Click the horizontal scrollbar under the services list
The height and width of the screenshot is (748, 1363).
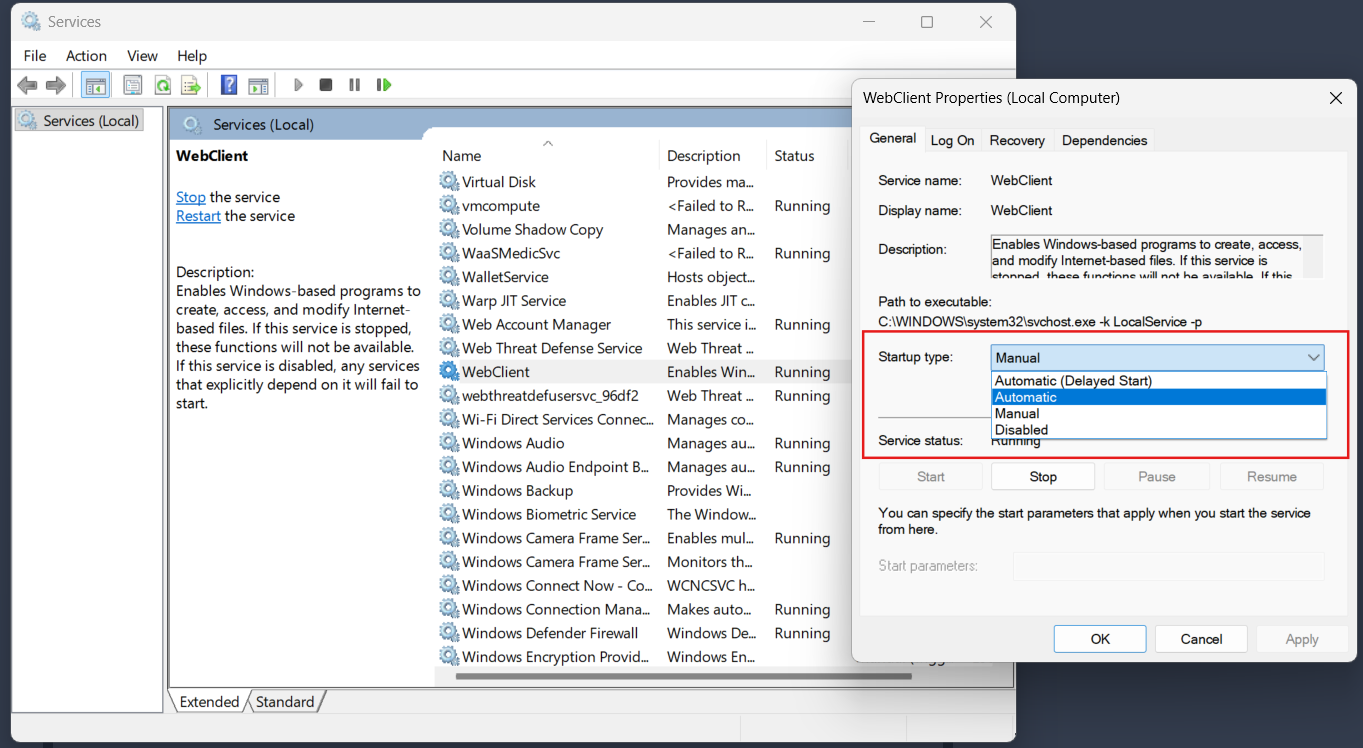[683, 676]
